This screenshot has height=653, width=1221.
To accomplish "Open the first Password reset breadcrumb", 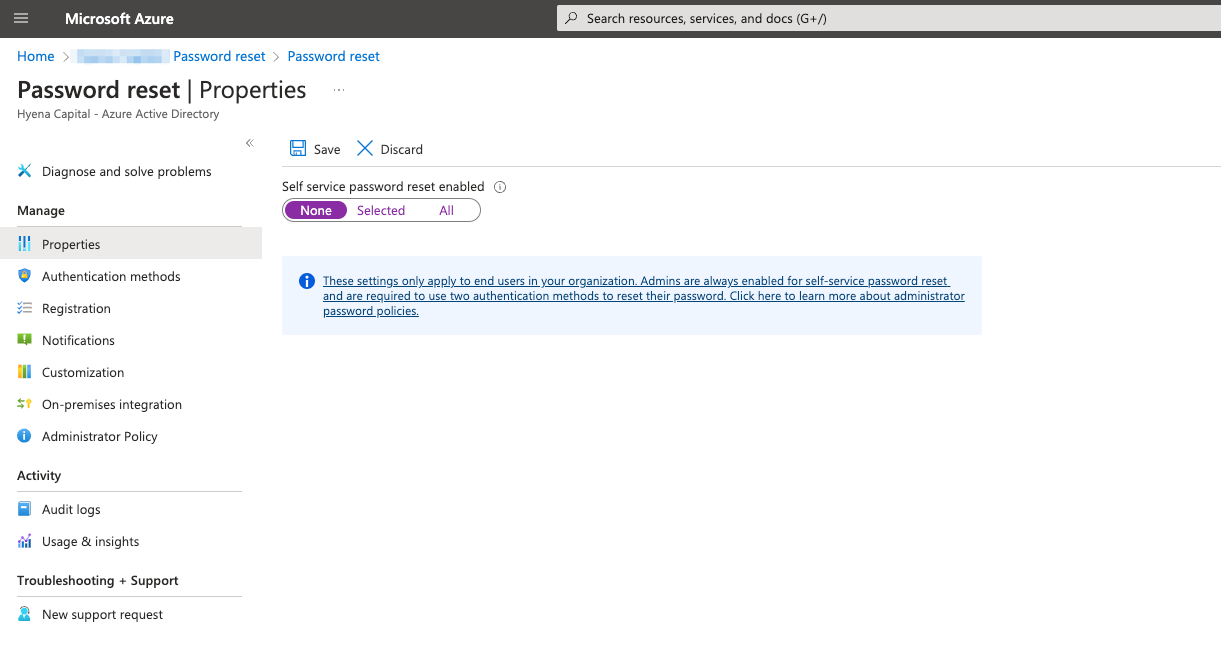I will point(220,56).
